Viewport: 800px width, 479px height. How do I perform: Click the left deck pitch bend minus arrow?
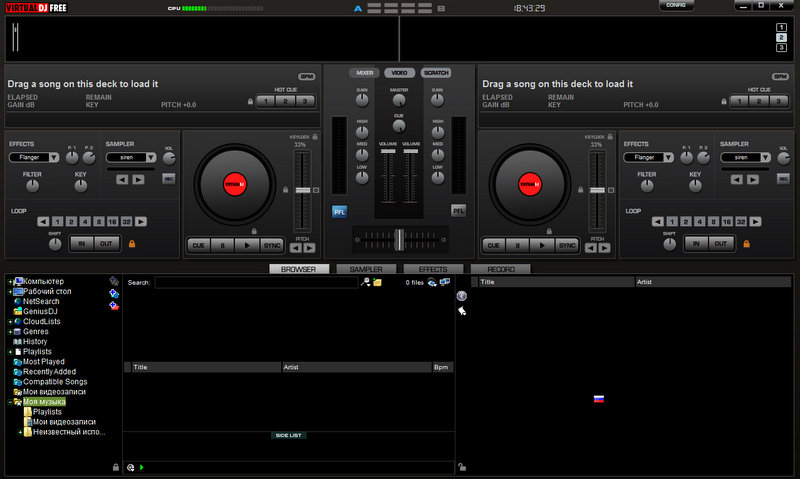(x=295, y=248)
